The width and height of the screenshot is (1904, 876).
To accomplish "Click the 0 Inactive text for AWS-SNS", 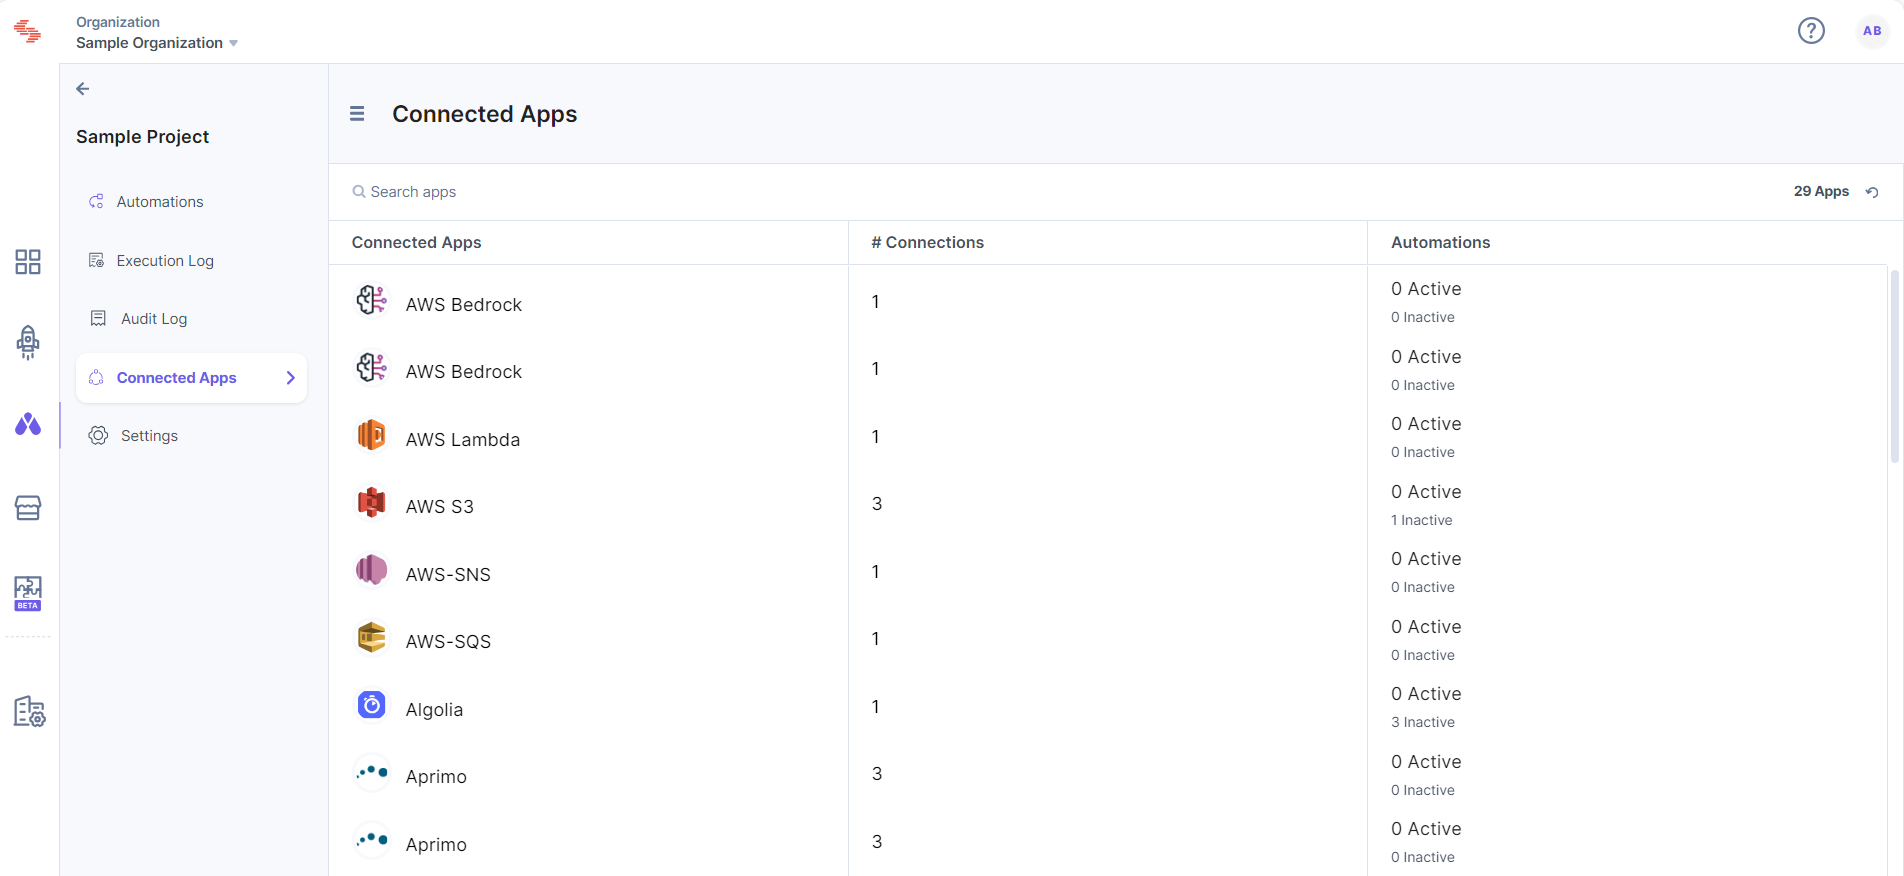I will [x=1423, y=588].
